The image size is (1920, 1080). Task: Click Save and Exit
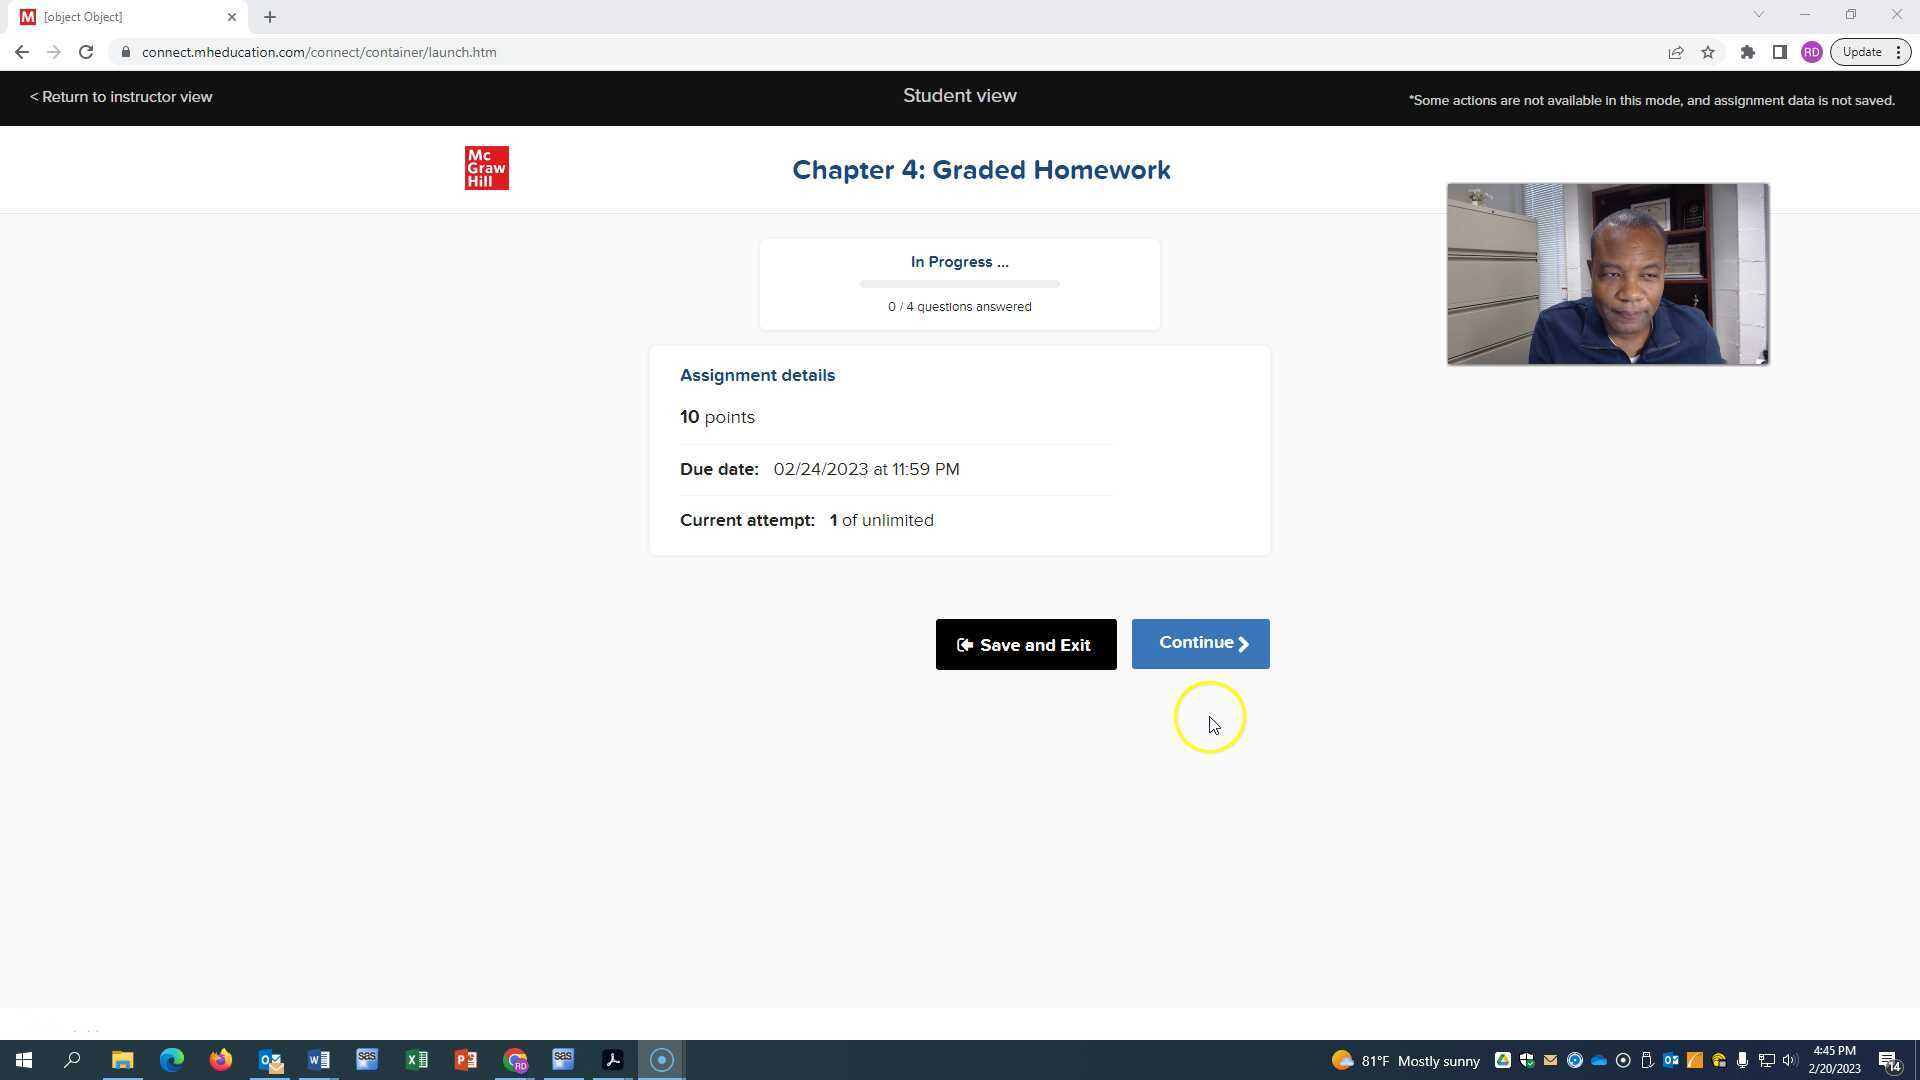click(1026, 644)
